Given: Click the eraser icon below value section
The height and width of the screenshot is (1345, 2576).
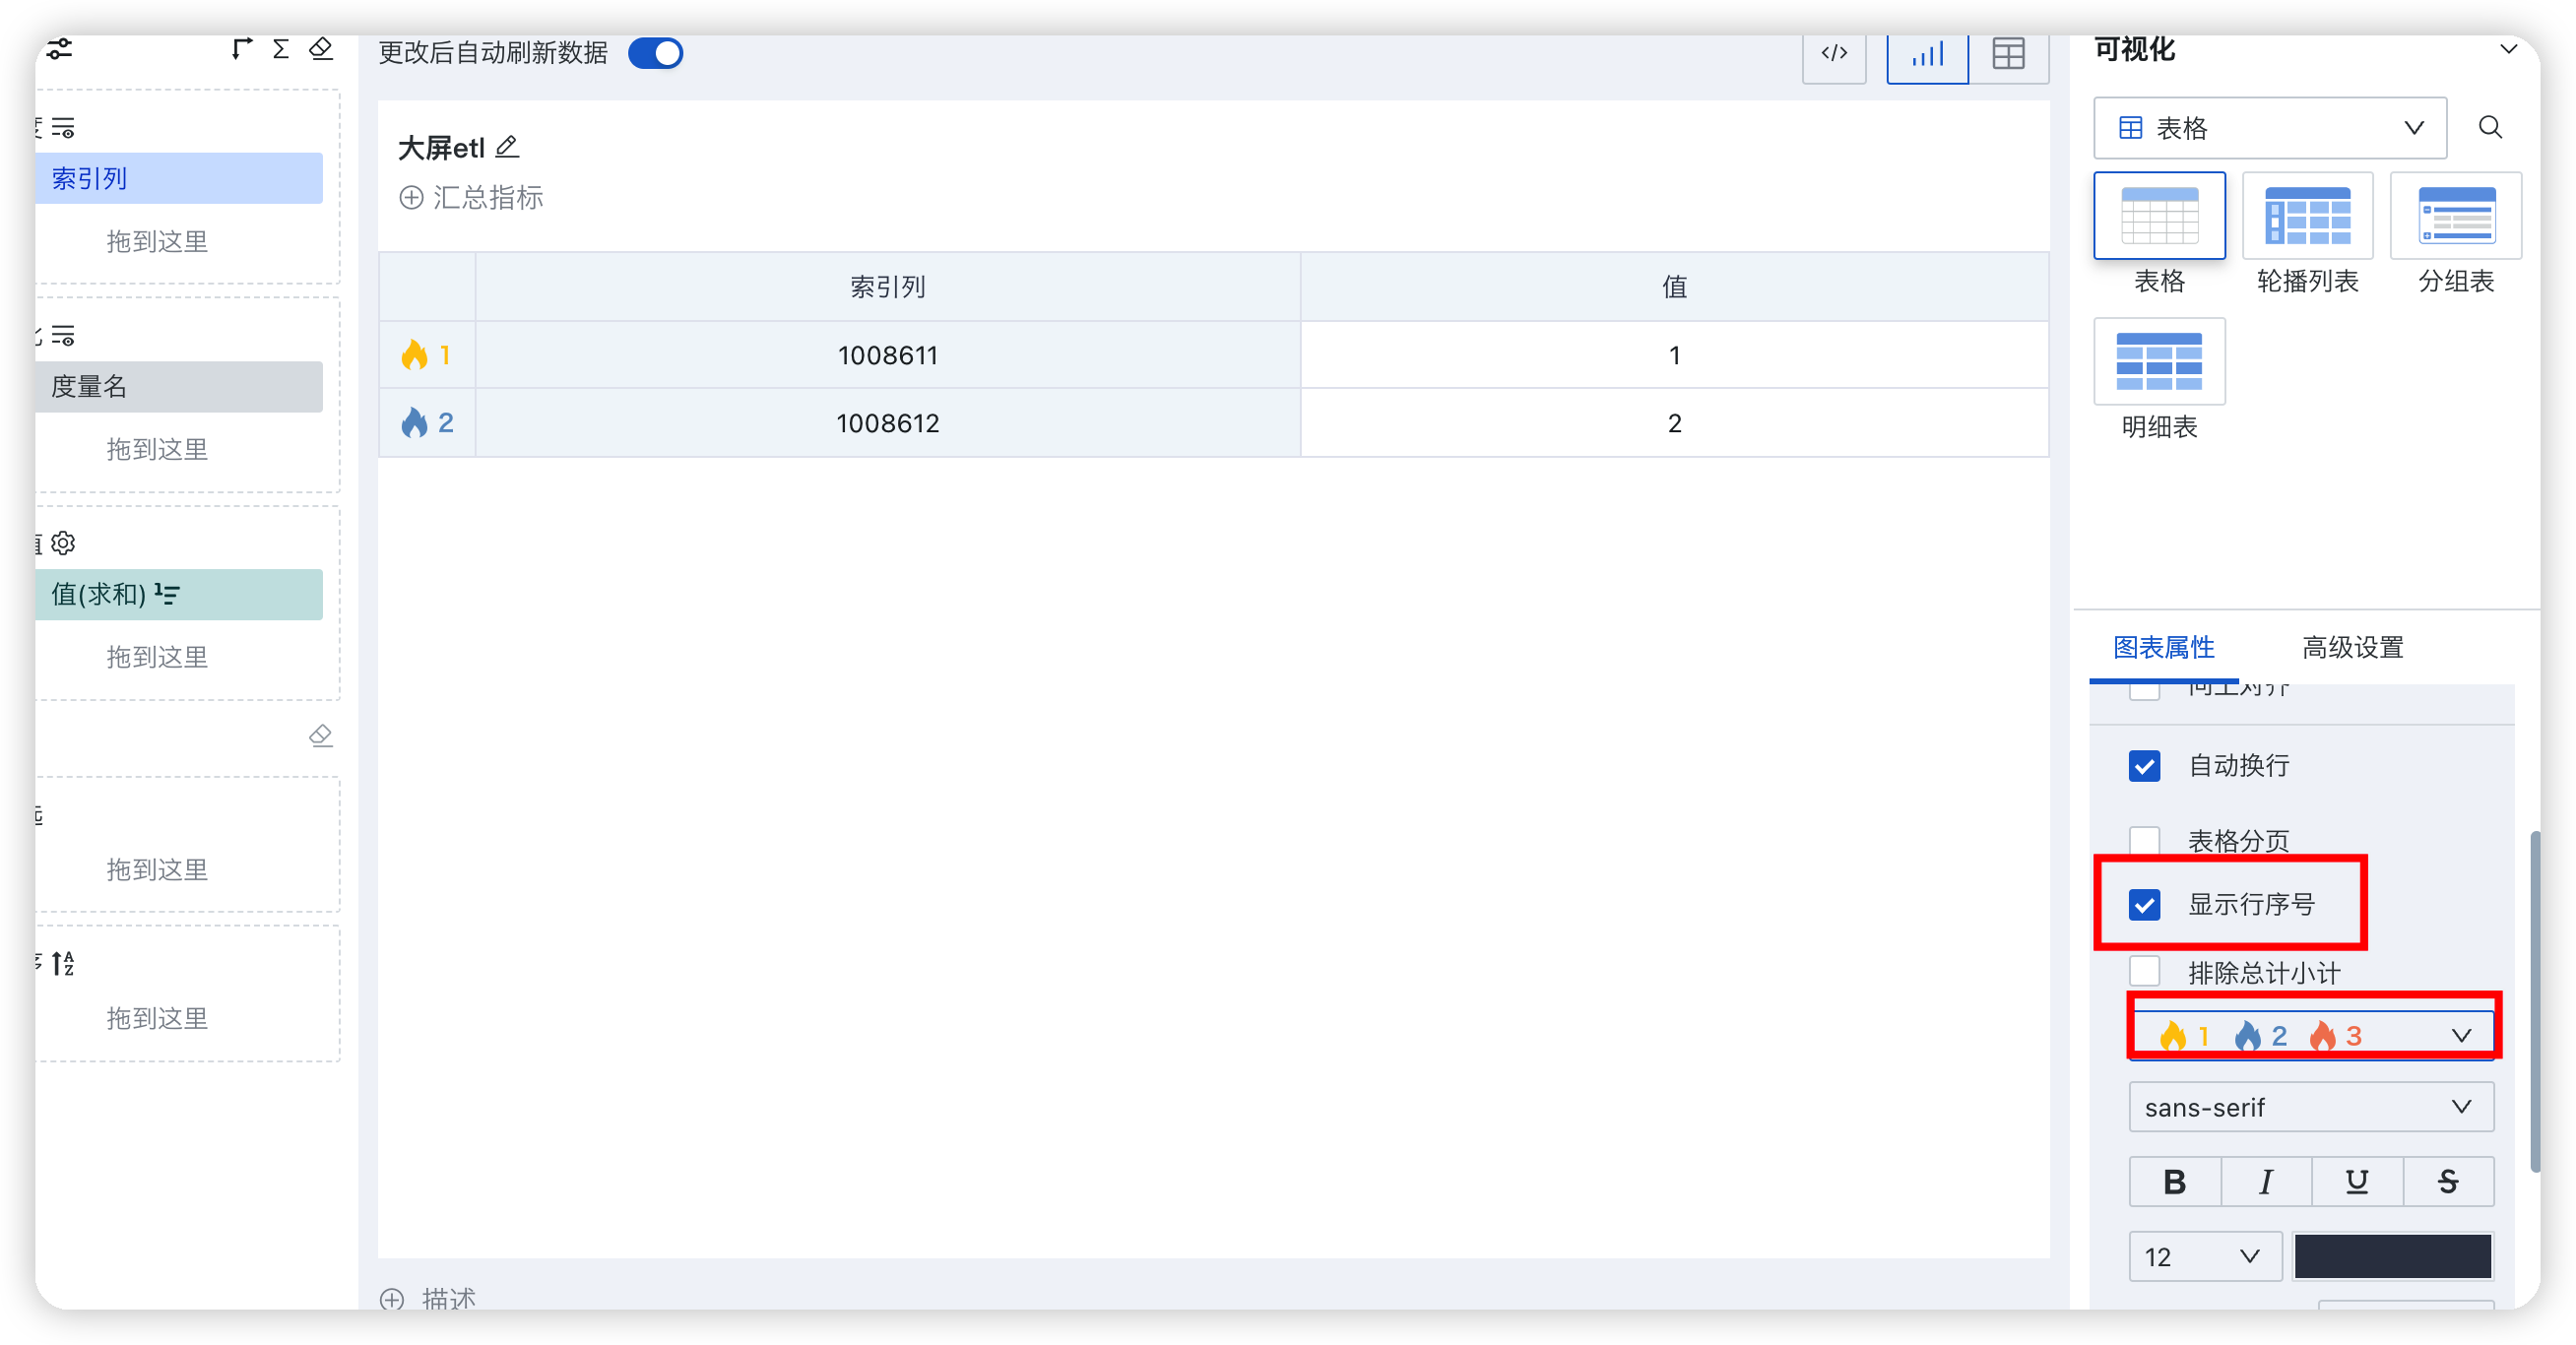Looking at the screenshot, I should pos(321,736).
